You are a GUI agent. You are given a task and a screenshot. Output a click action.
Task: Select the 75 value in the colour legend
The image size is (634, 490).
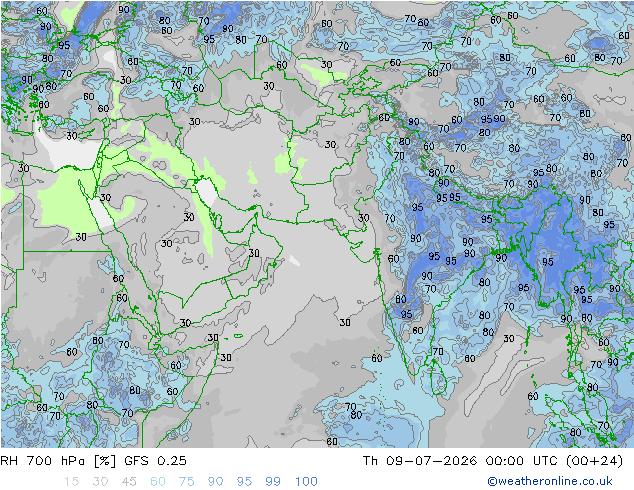click(186, 482)
